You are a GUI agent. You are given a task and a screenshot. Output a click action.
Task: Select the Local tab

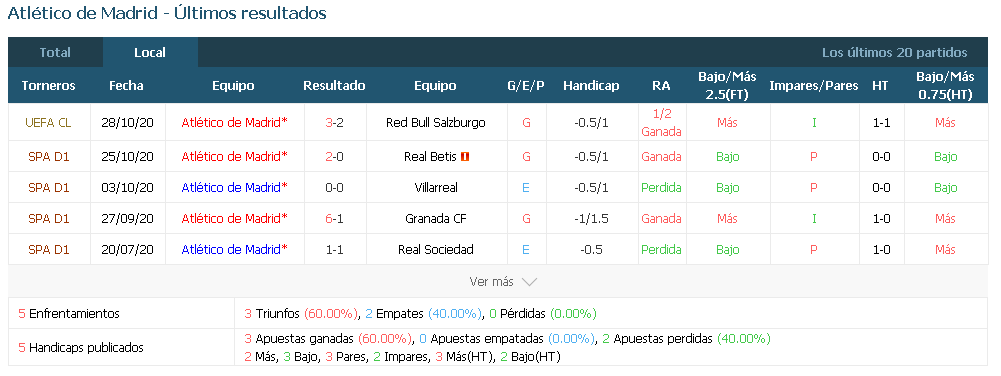[150, 52]
